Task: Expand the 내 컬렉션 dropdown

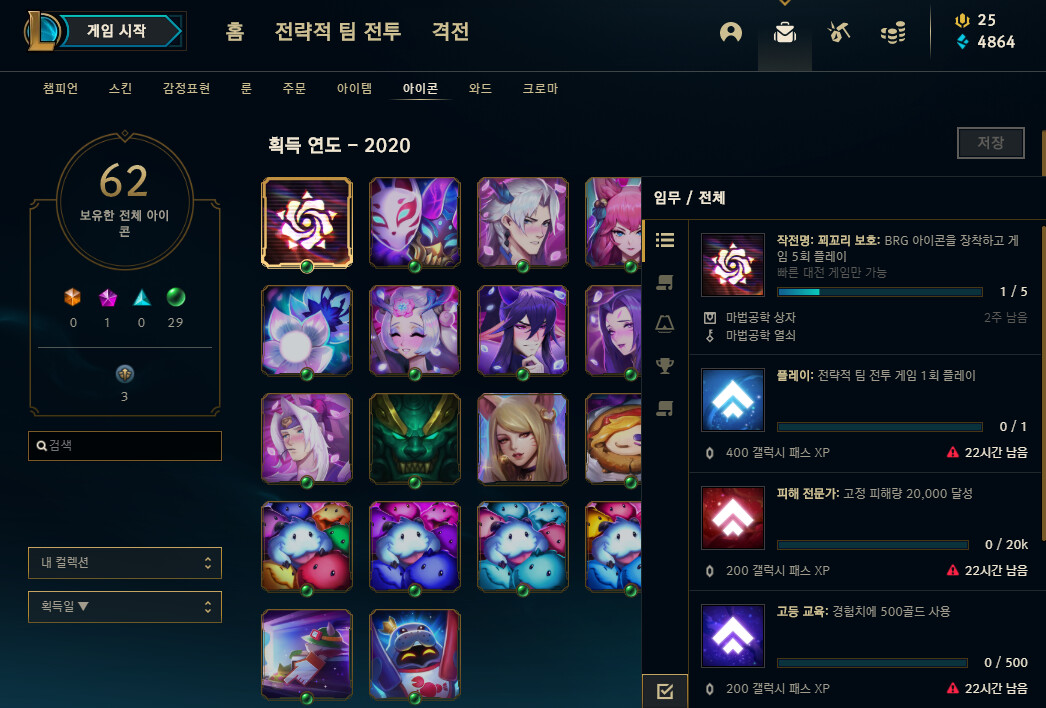Action: coord(125,563)
